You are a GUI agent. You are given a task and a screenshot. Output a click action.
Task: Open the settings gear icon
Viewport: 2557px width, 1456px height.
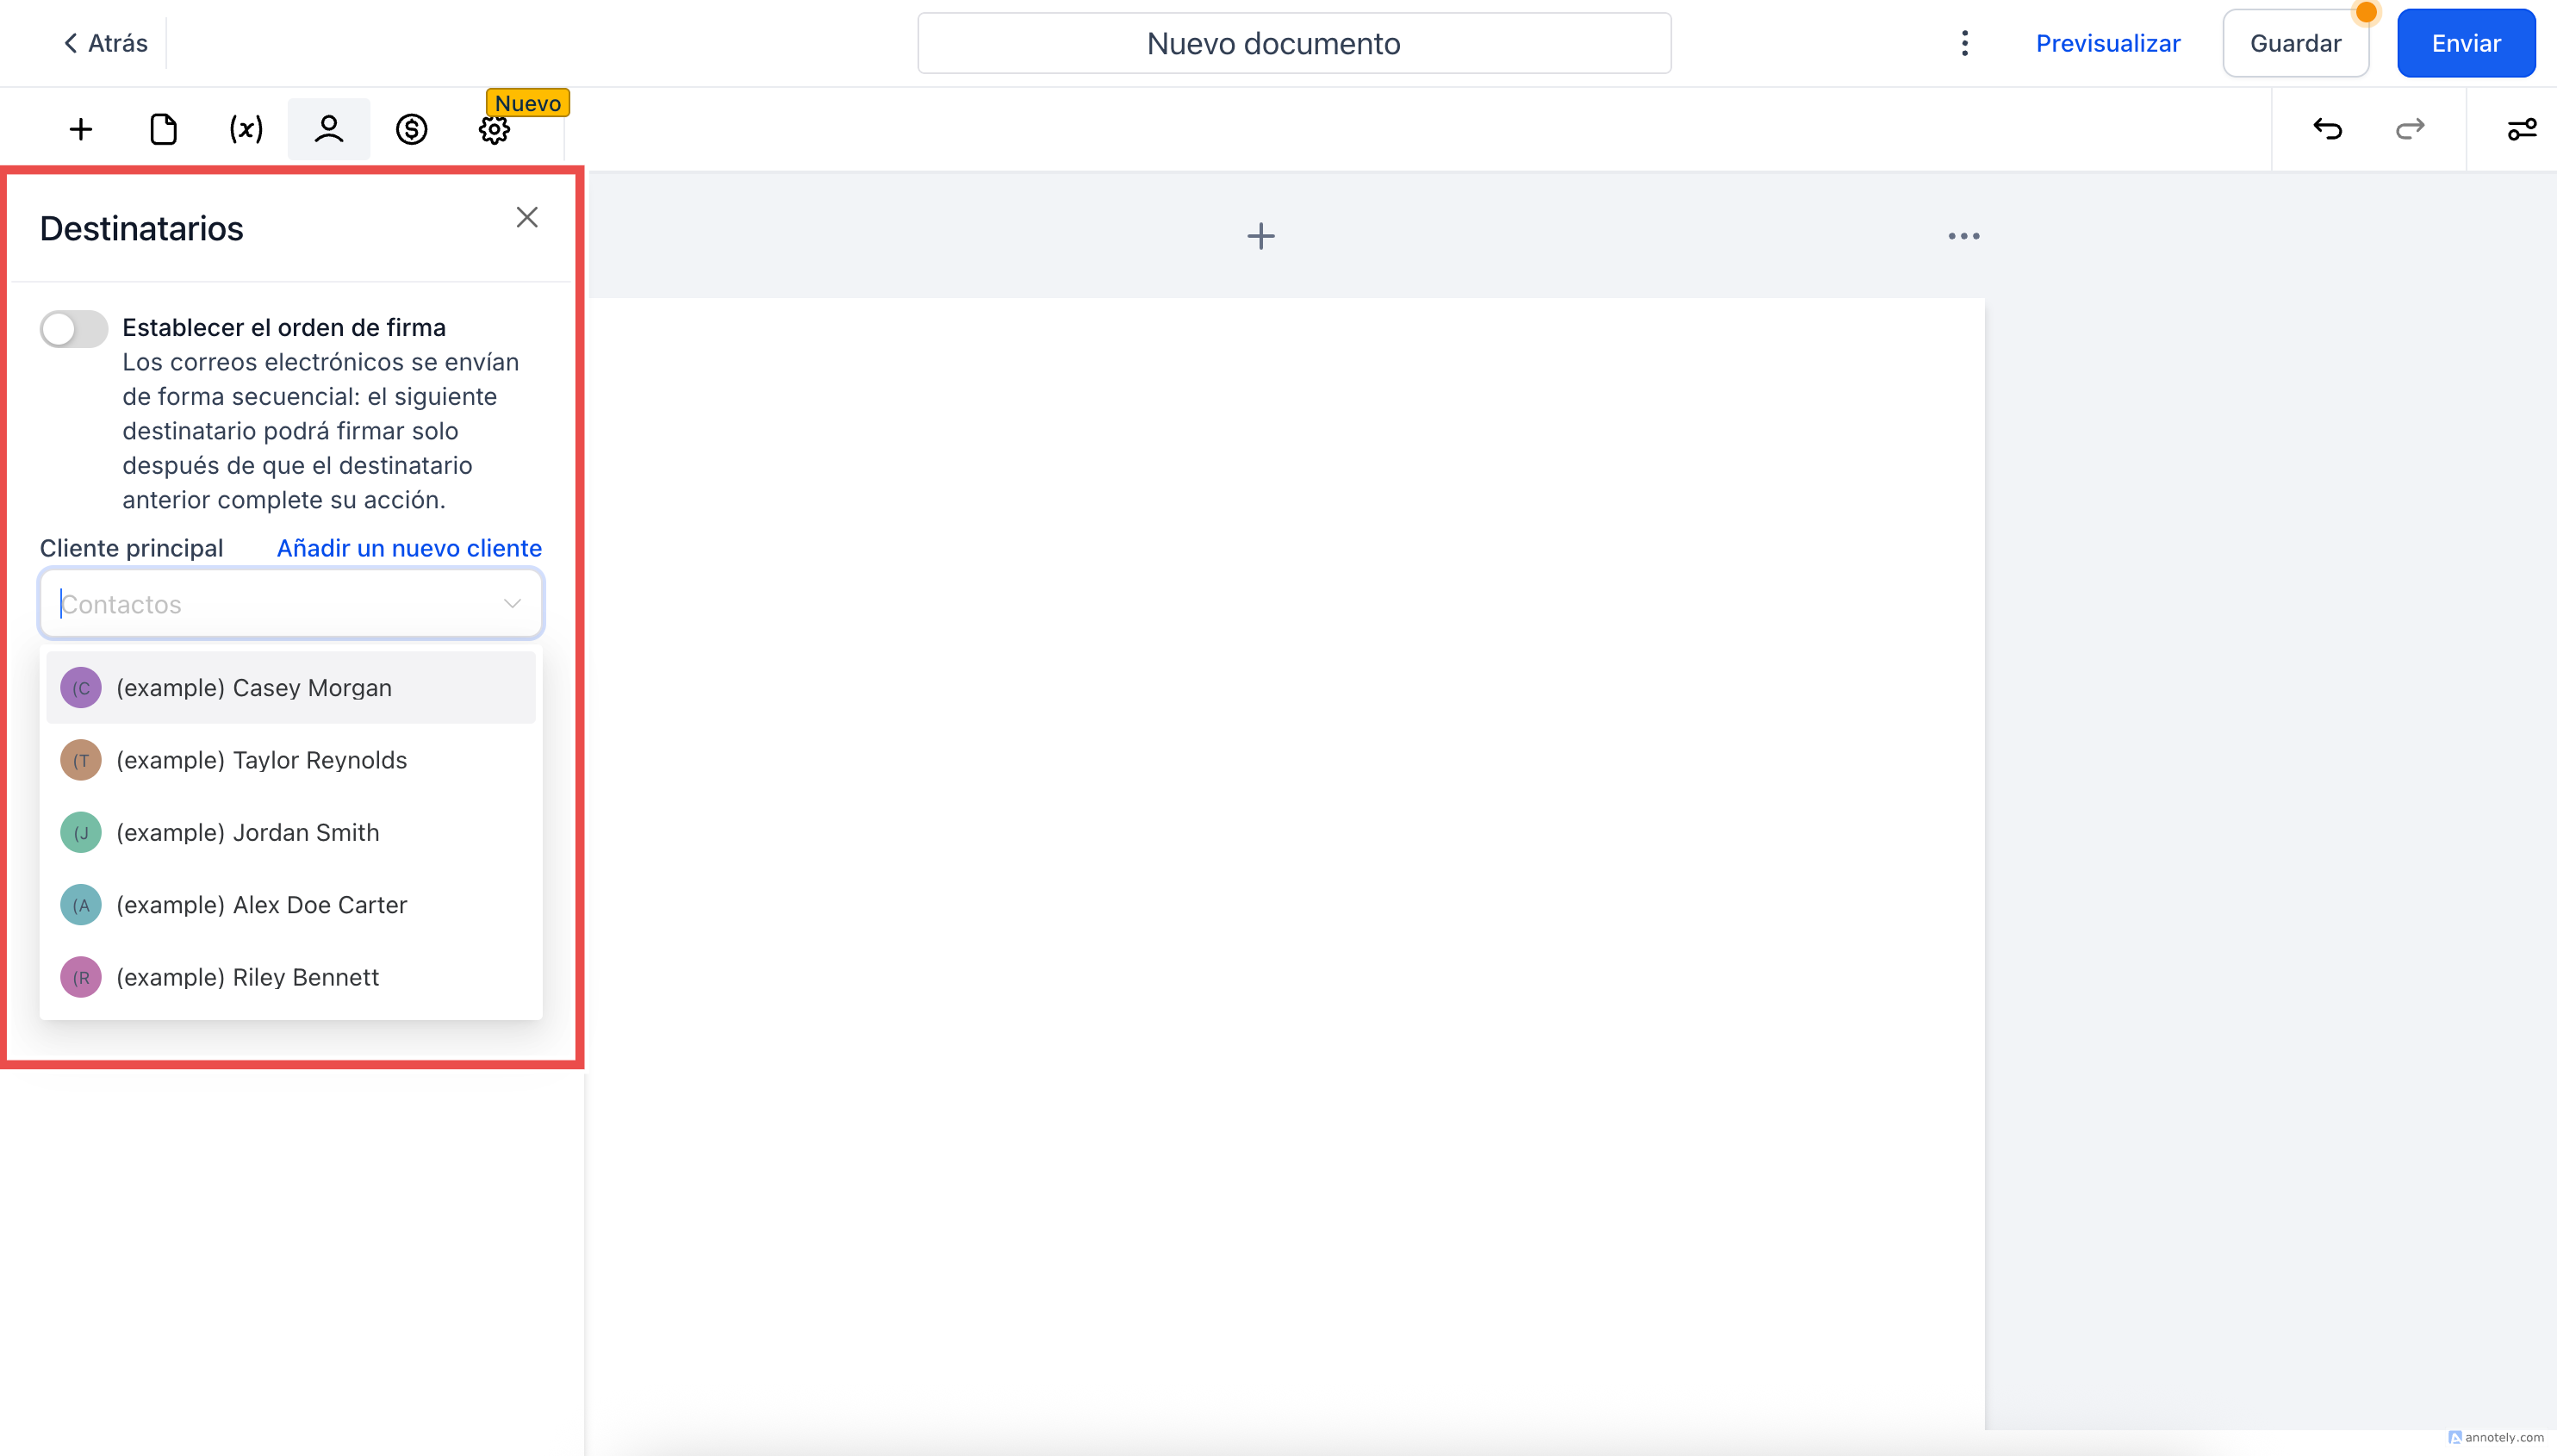point(494,130)
